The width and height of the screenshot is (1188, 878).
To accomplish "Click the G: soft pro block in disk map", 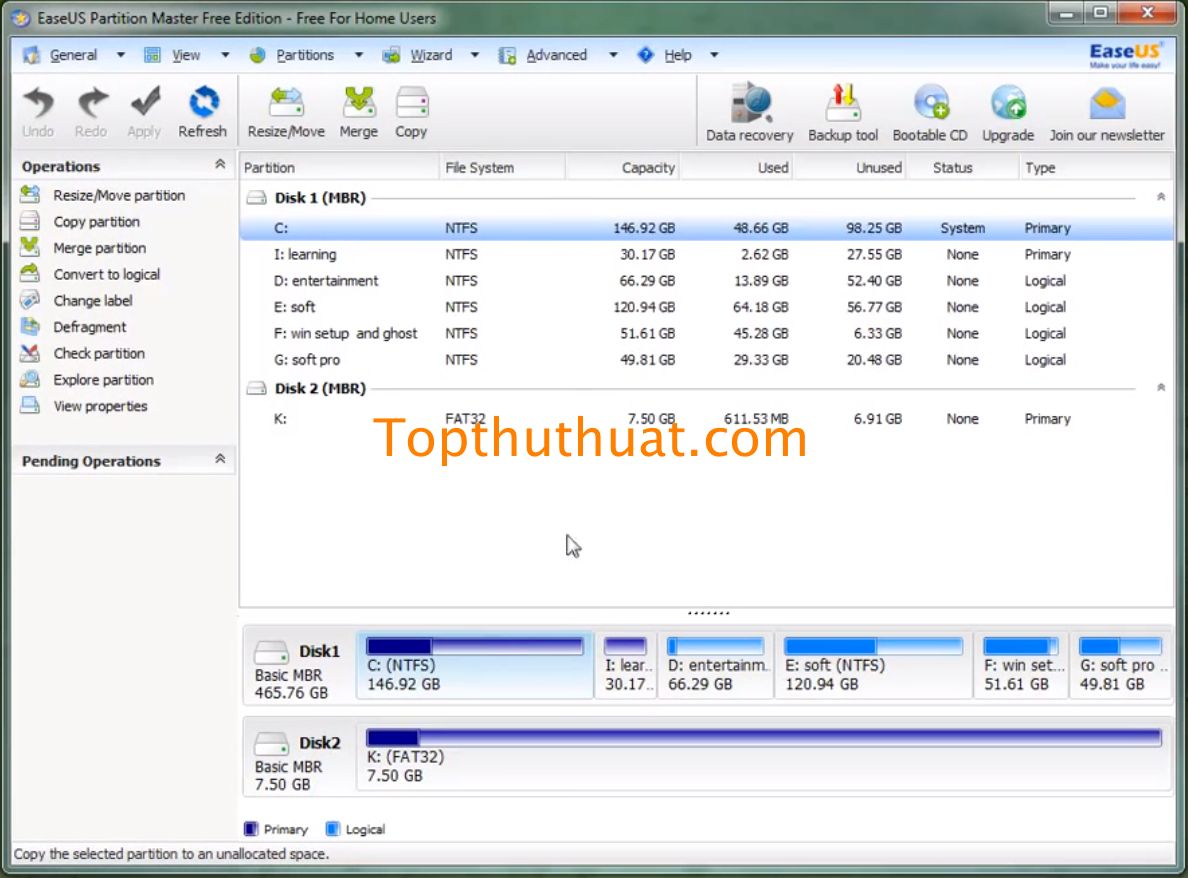I will coord(1121,665).
